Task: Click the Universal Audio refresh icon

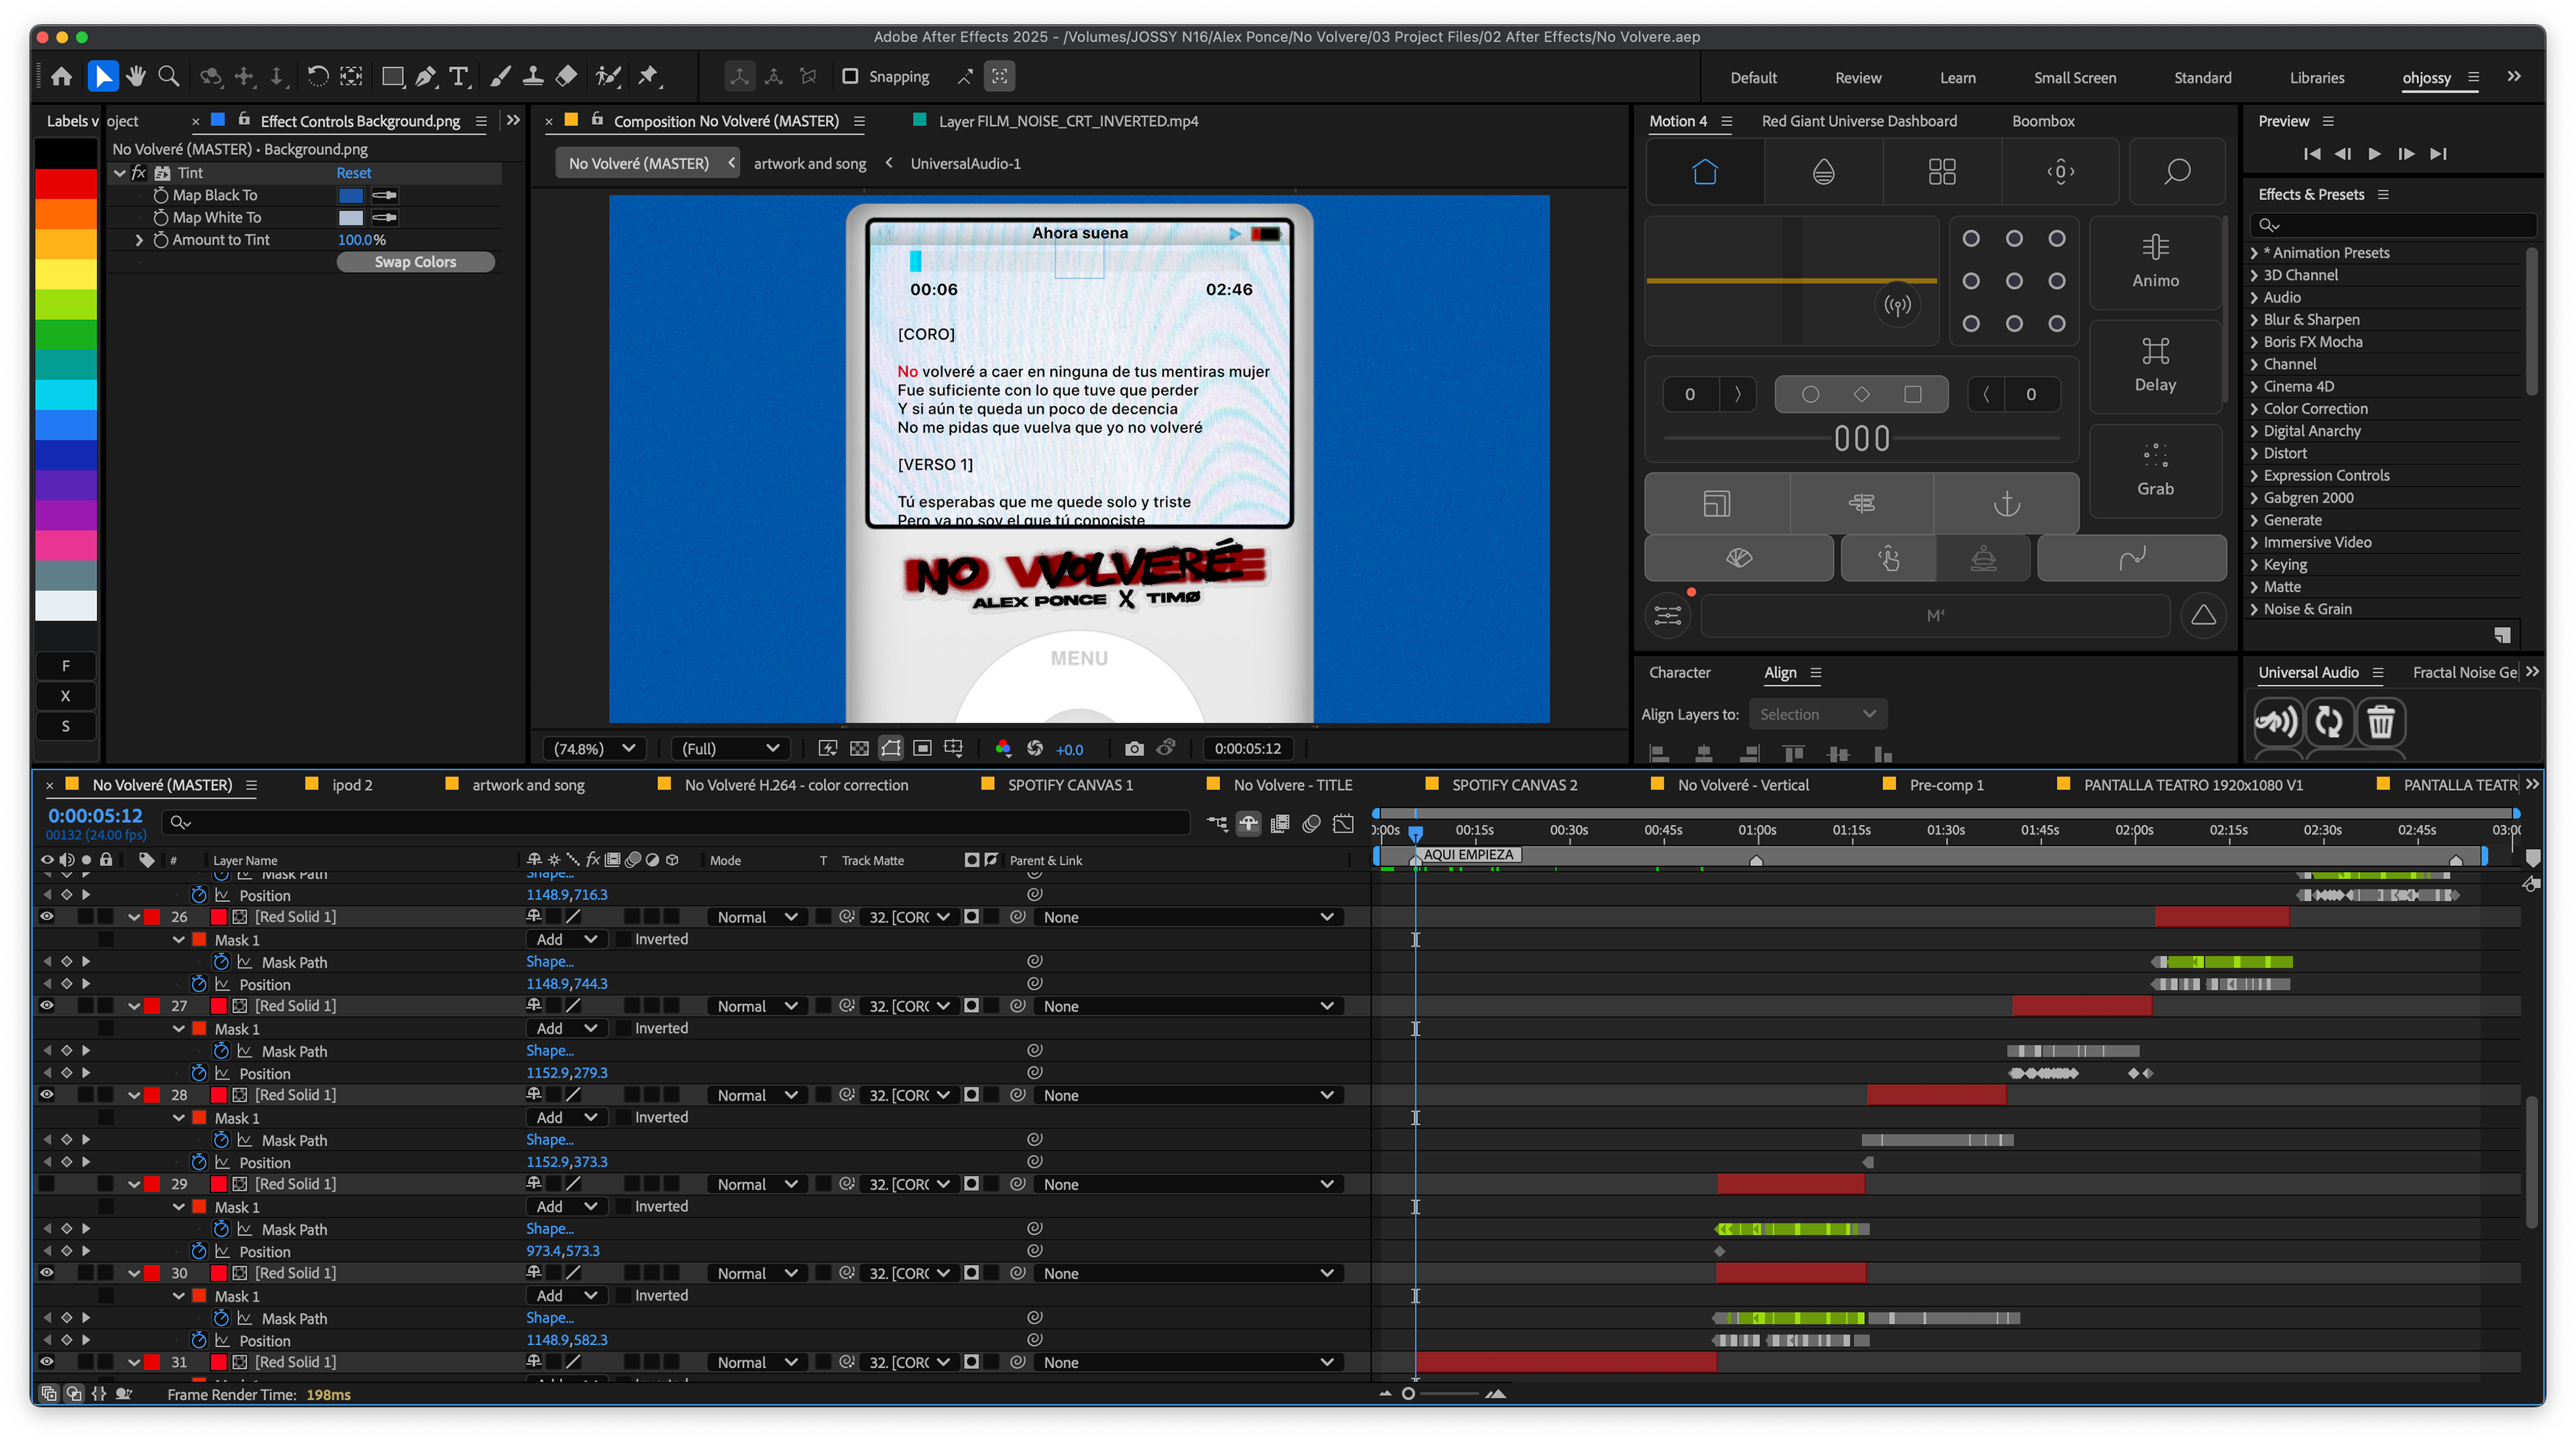Action: (x=2329, y=721)
